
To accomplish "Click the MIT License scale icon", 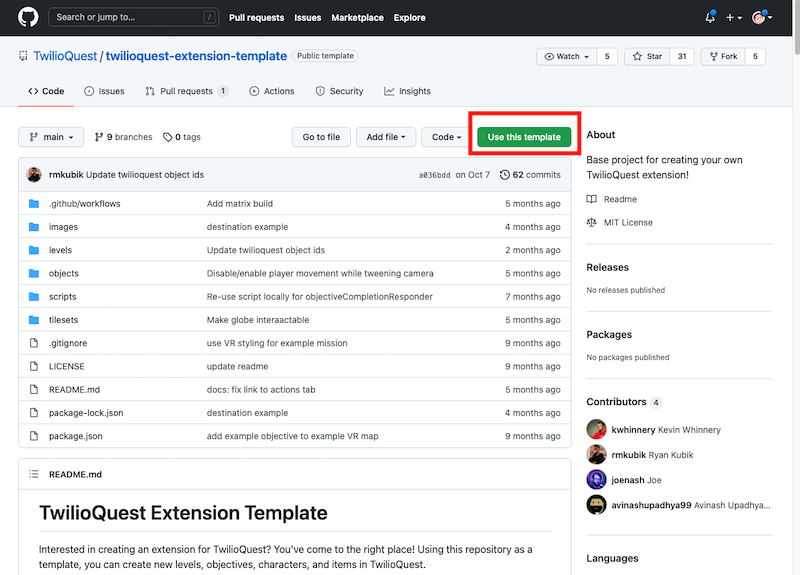I will pos(592,222).
